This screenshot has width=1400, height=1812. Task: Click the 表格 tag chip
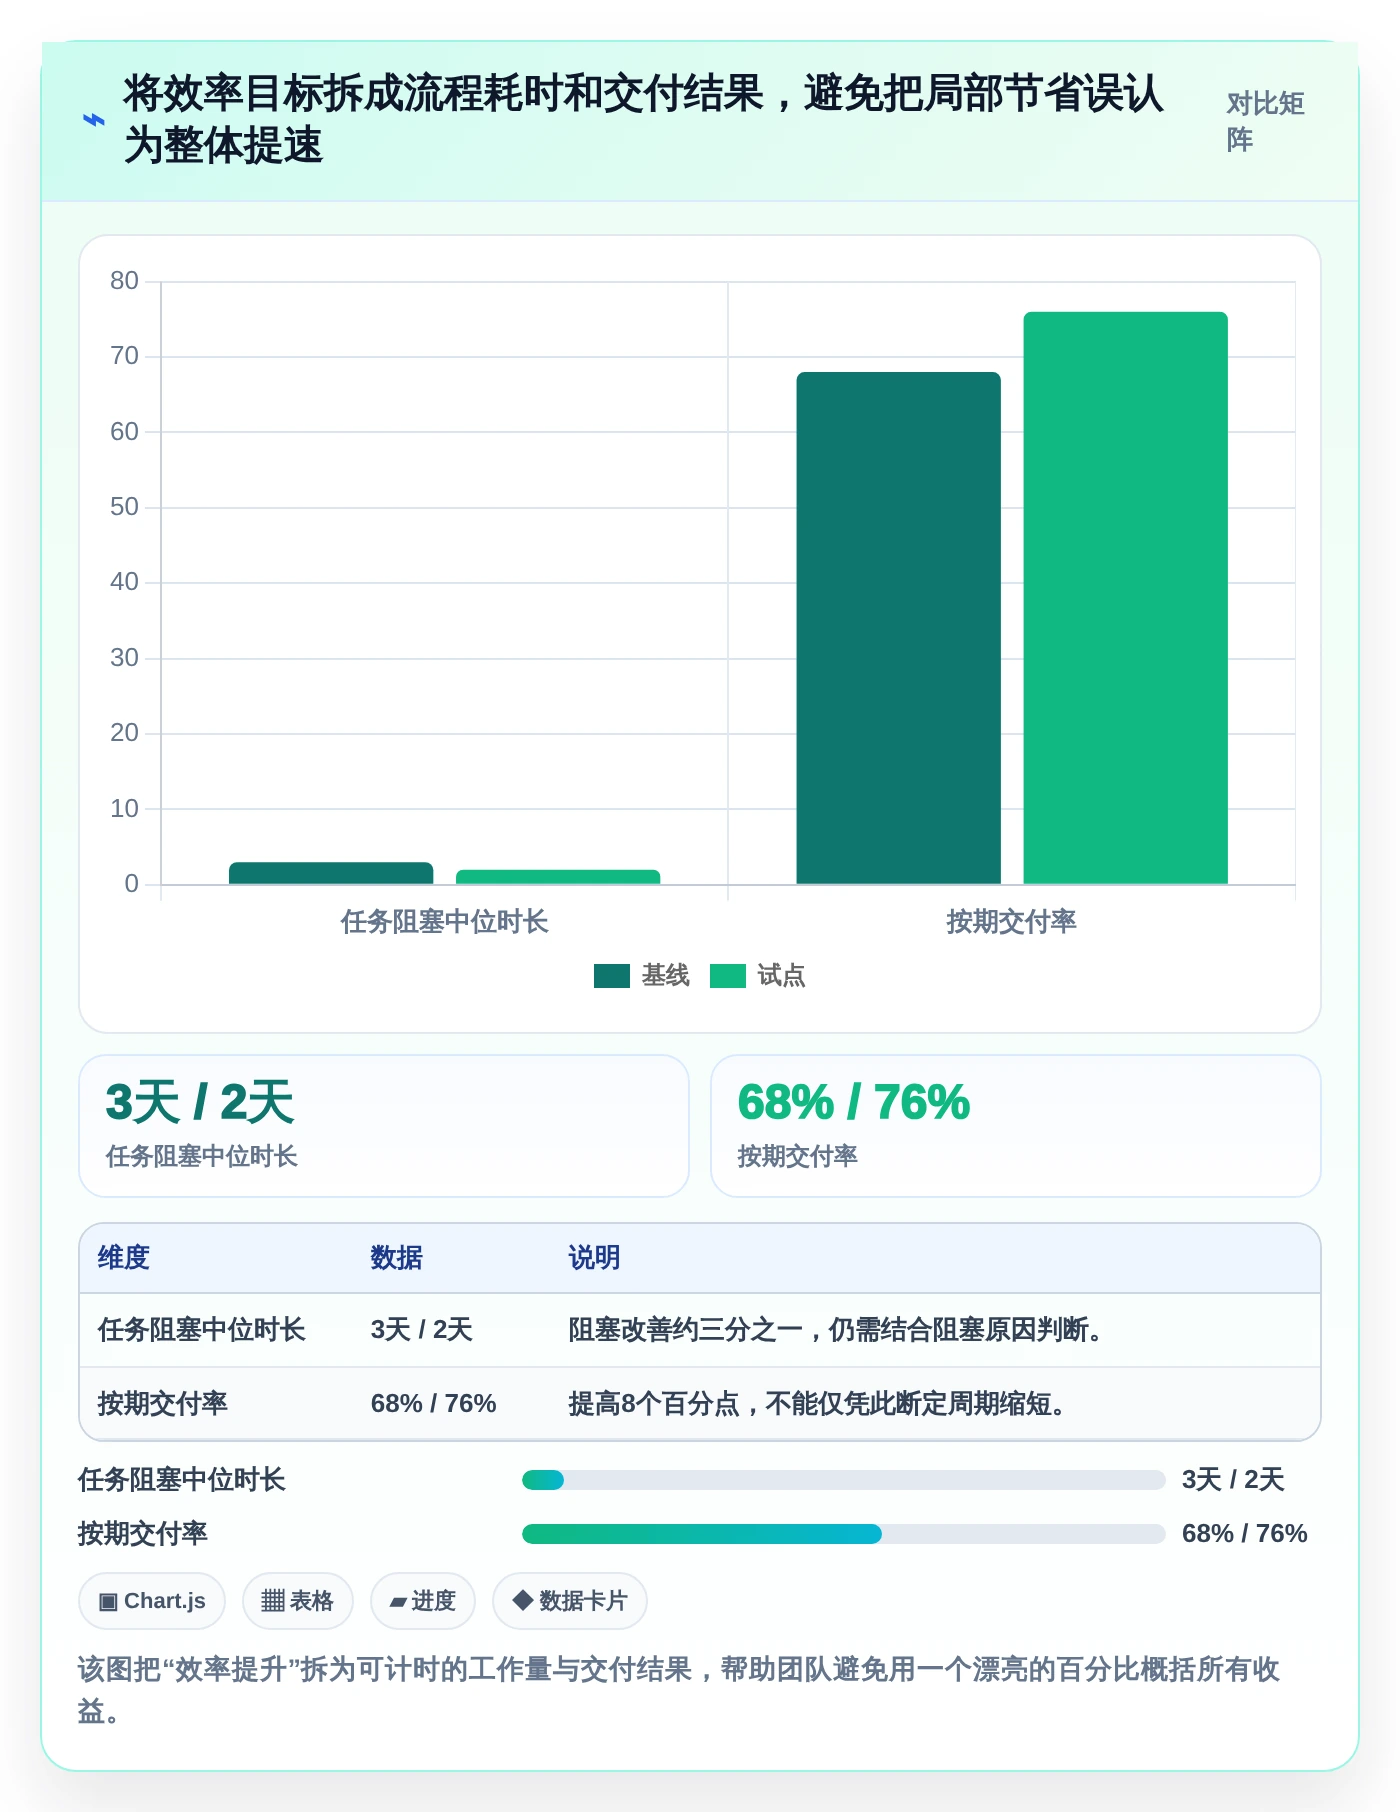tap(297, 1601)
